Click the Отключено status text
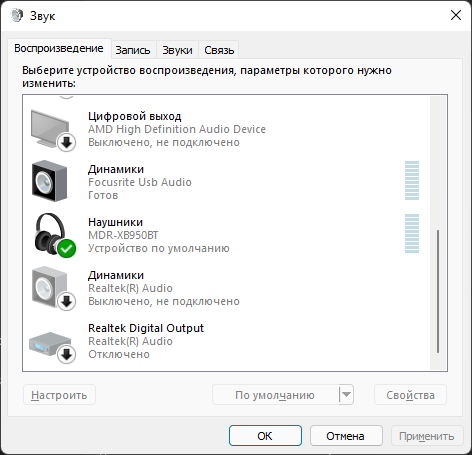Viewport: 472px width, 455px height. (119, 354)
